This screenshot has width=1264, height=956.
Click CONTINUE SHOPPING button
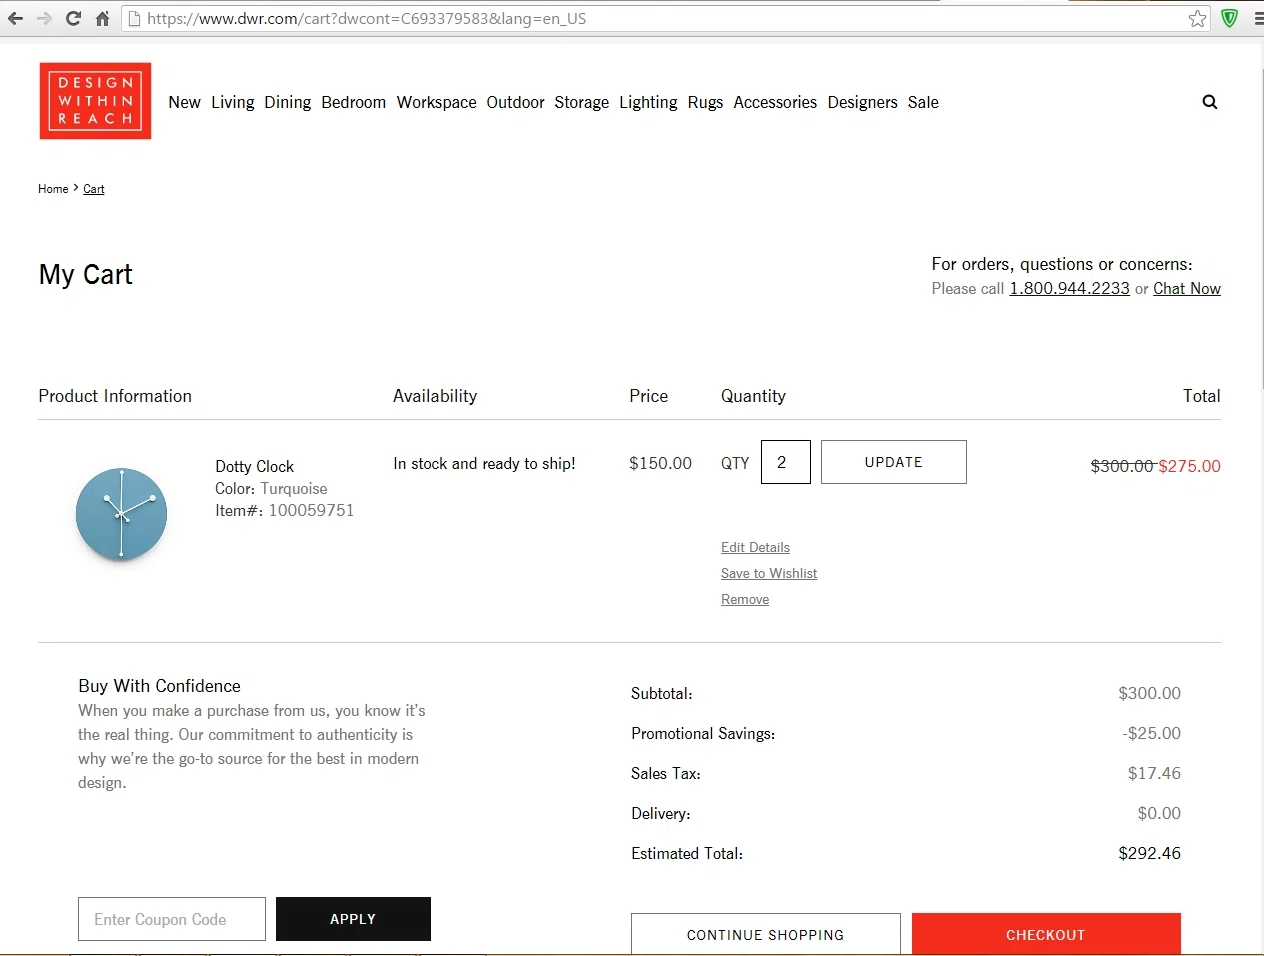point(766,934)
